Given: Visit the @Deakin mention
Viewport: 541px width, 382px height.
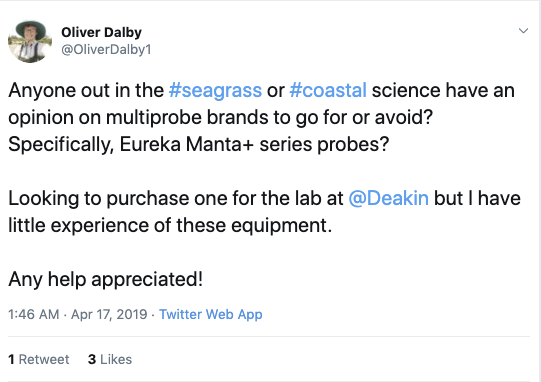Looking at the screenshot, I should coord(388,198).
